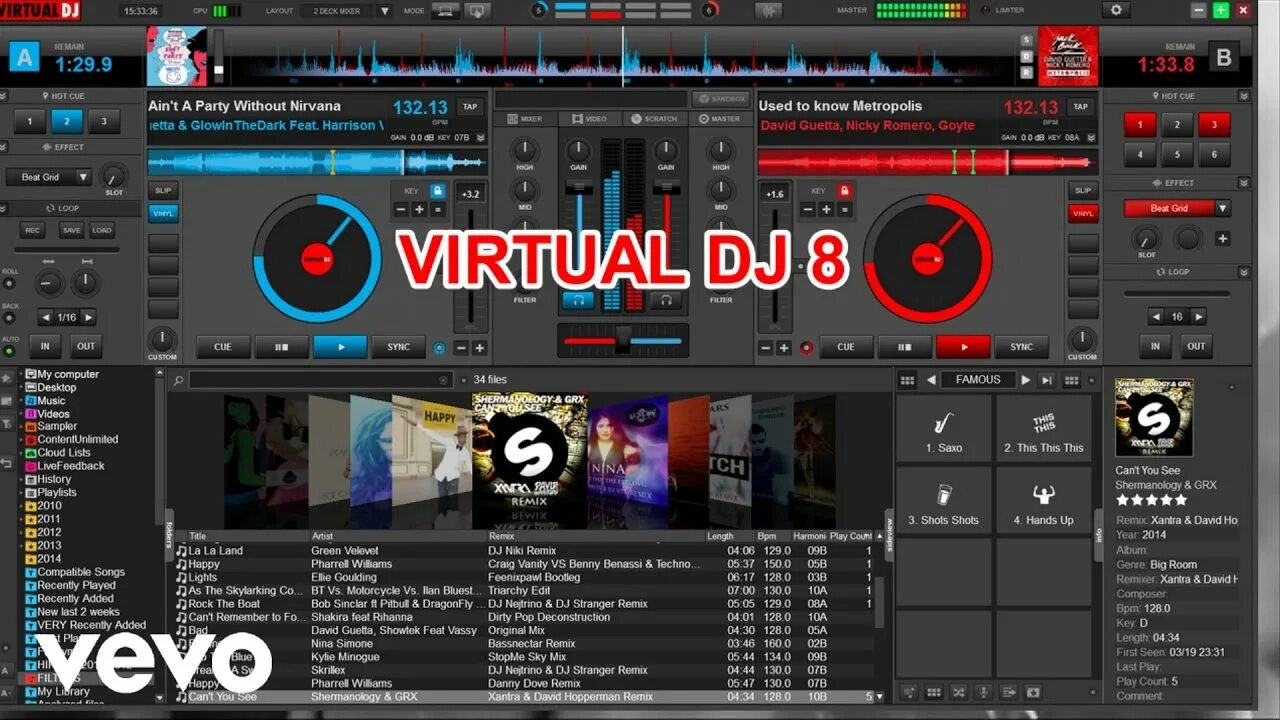Collapse deck B LOOP panel
1280x720 pixels.
1244,272
